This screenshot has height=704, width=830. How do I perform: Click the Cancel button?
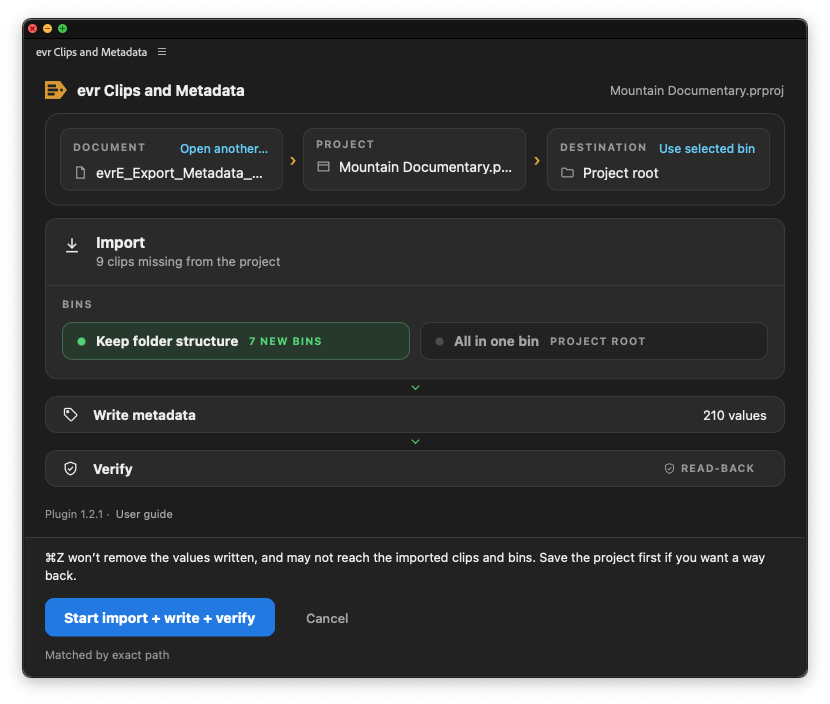(x=327, y=618)
